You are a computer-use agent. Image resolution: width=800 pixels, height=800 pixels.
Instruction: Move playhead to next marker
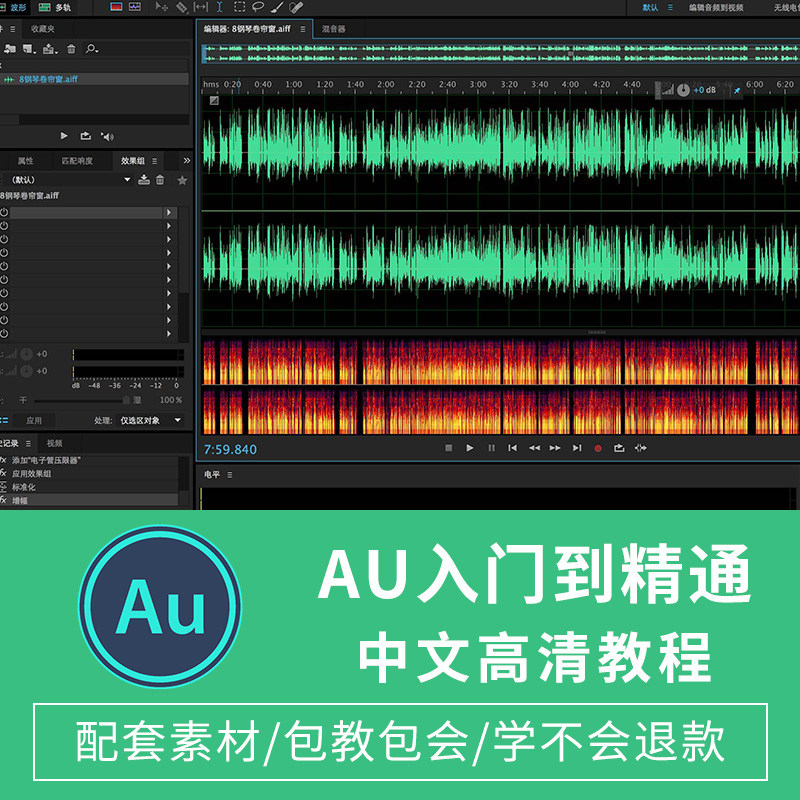coord(577,448)
